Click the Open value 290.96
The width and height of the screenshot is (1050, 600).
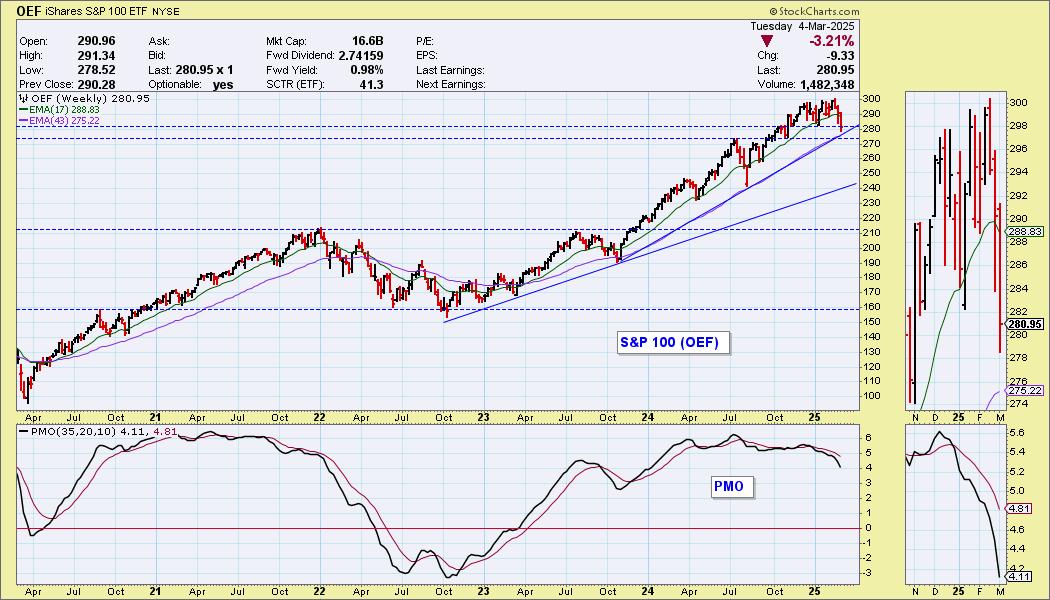click(96, 41)
